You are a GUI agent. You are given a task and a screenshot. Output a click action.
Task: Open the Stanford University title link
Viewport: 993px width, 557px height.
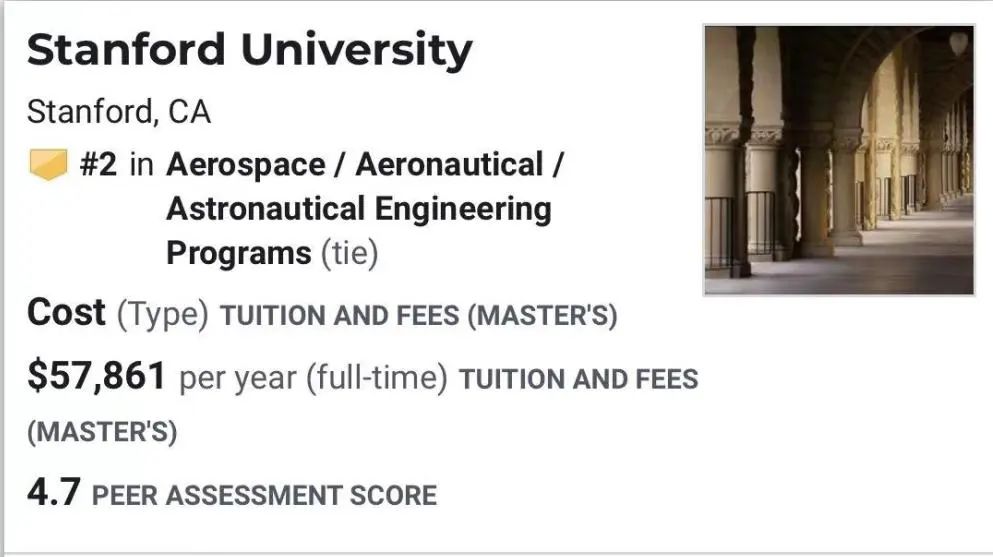pos(249,51)
